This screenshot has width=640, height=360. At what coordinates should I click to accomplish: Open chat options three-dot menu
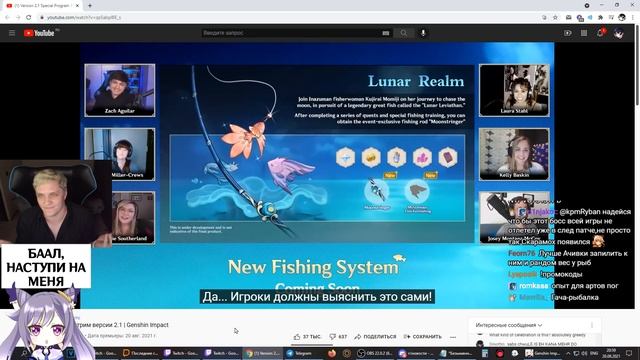[x=592, y=325]
